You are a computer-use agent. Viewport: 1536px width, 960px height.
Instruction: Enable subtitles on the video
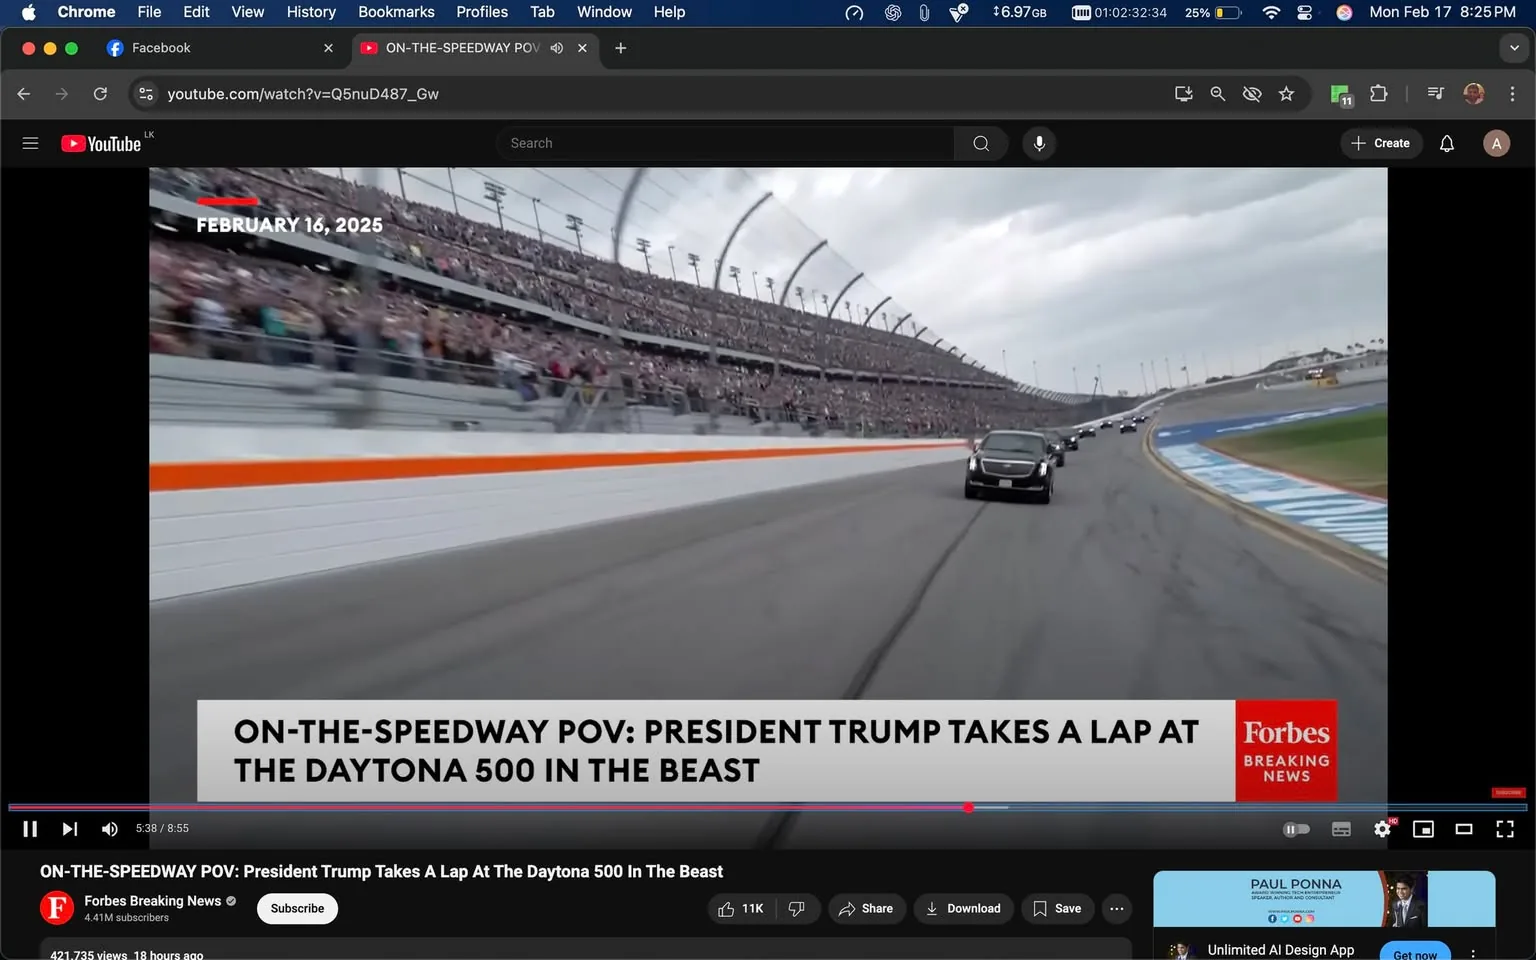(x=1341, y=828)
